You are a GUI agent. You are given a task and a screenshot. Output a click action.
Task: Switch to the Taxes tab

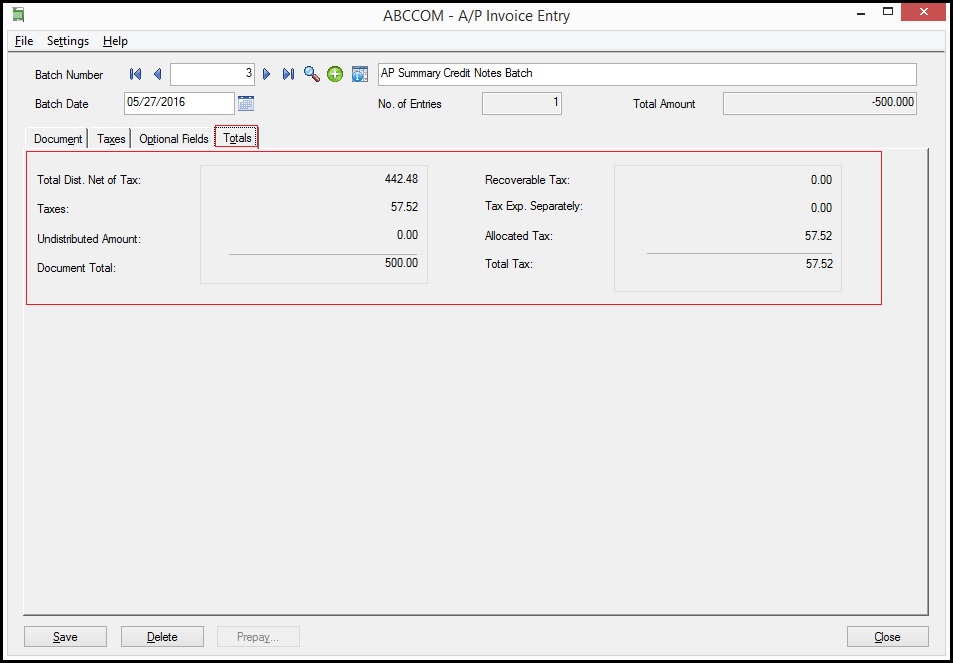111,139
